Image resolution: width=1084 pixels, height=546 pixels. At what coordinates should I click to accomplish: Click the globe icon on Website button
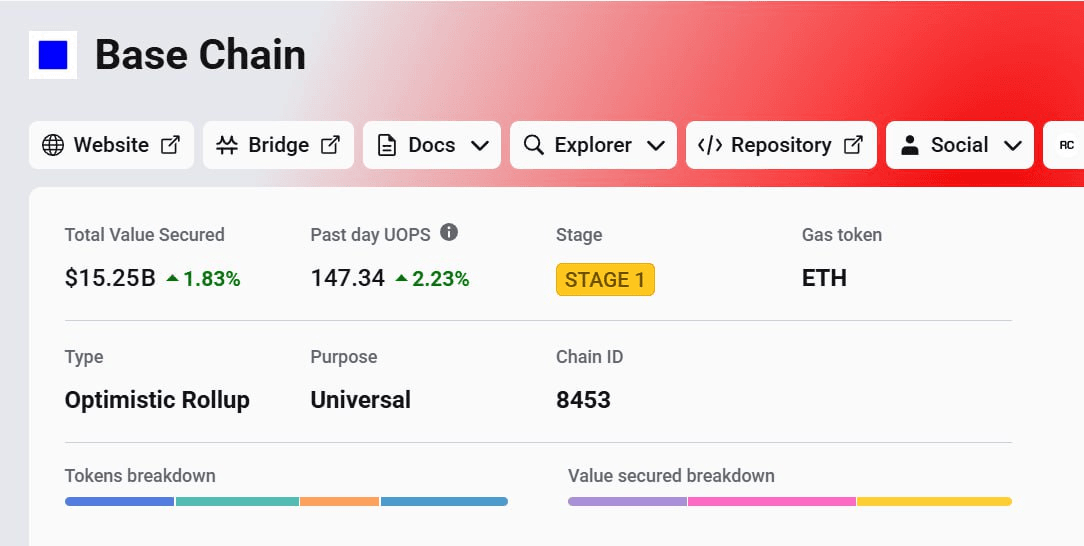[x=53, y=145]
